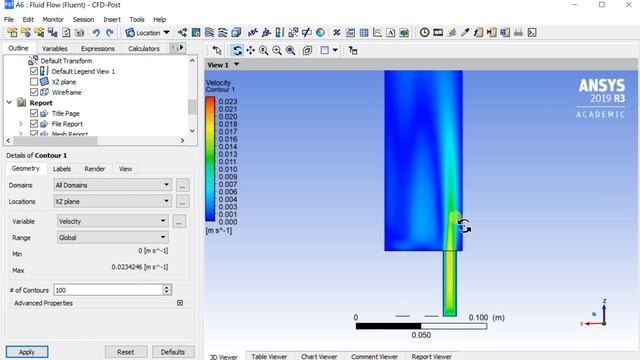Click the Text (ABC) insert icon
Screen dimensions: 640x360
click(x=253, y=33)
